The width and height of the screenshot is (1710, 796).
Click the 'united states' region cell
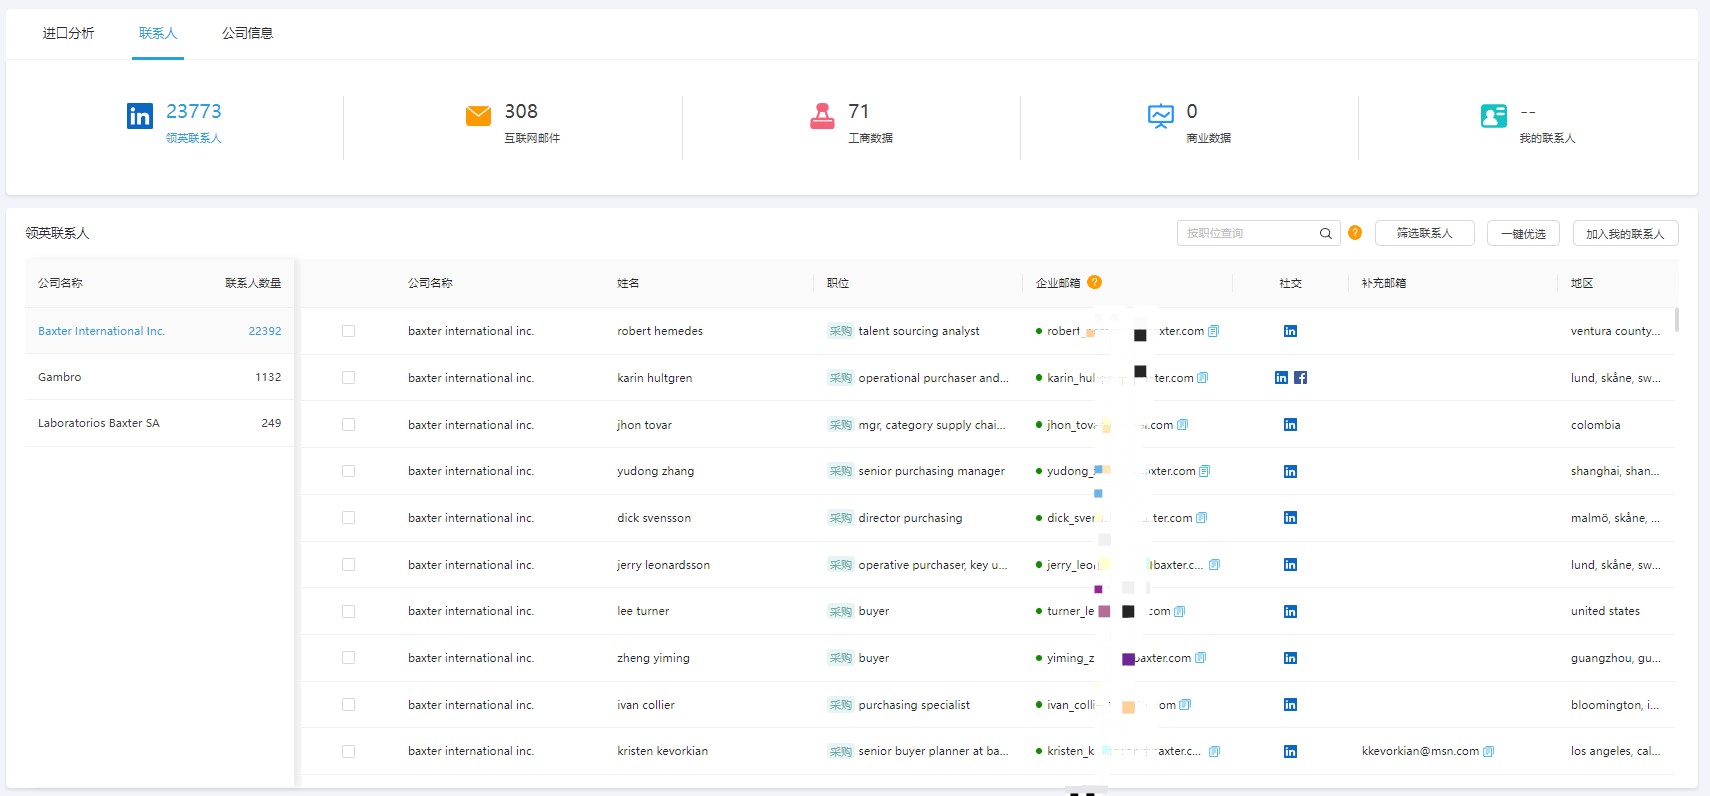point(1605,611)
